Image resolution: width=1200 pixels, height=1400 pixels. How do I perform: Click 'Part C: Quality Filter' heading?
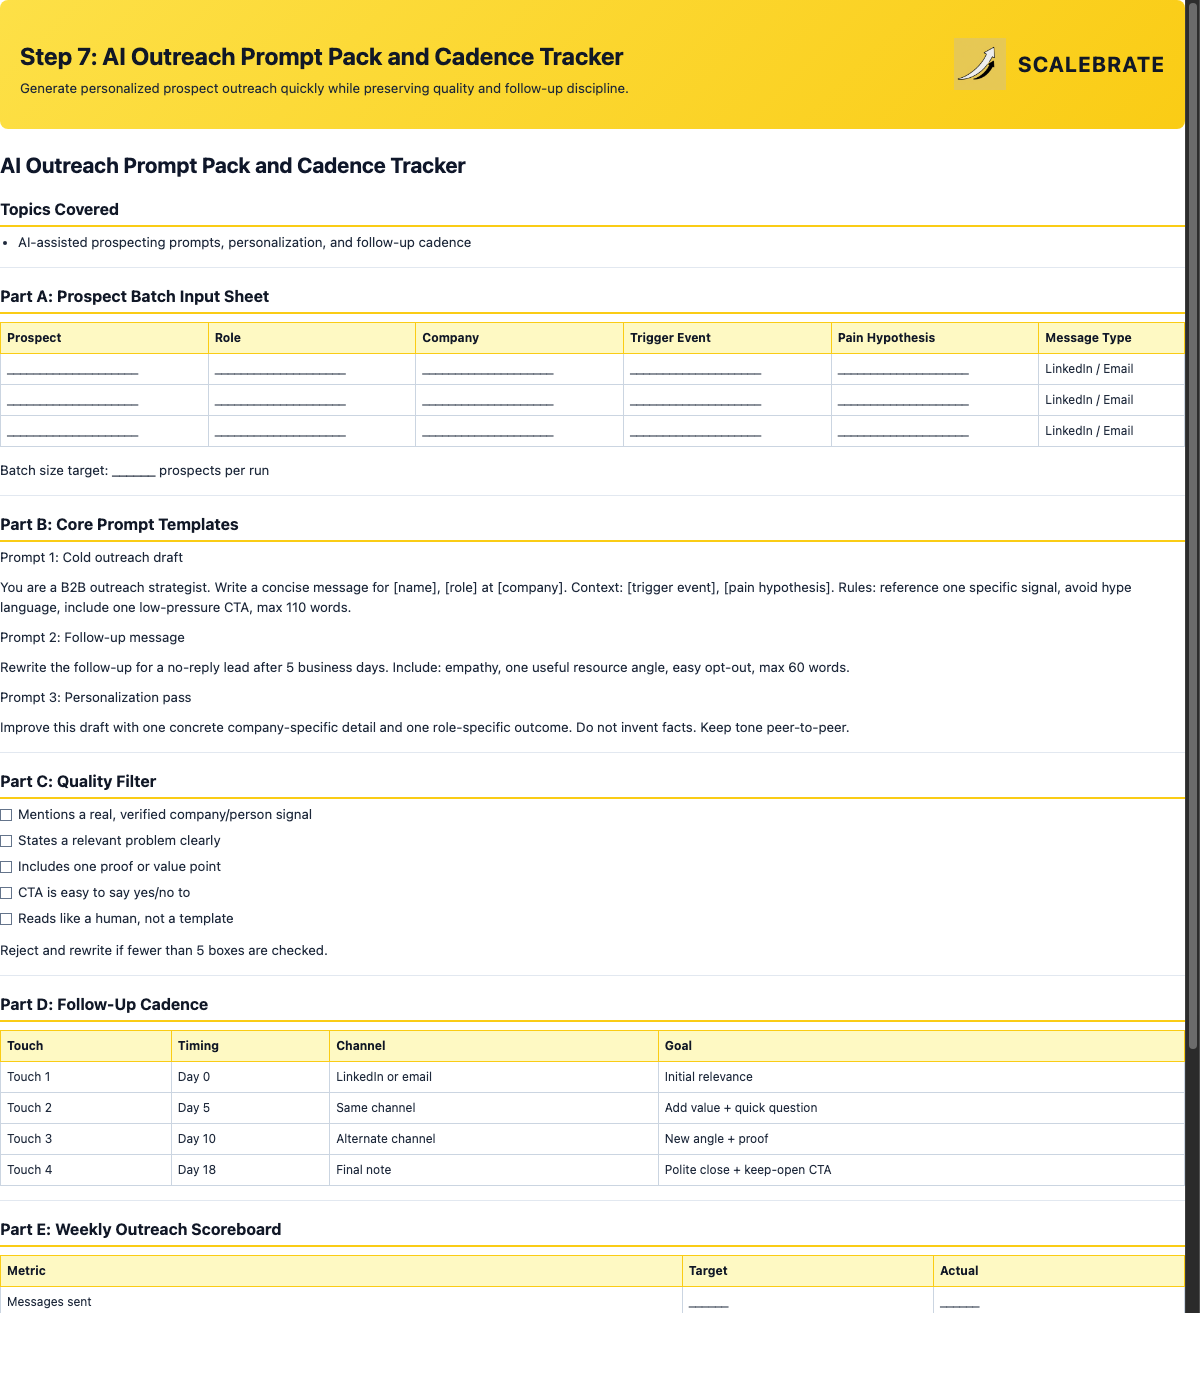click(x=78, y=781)
